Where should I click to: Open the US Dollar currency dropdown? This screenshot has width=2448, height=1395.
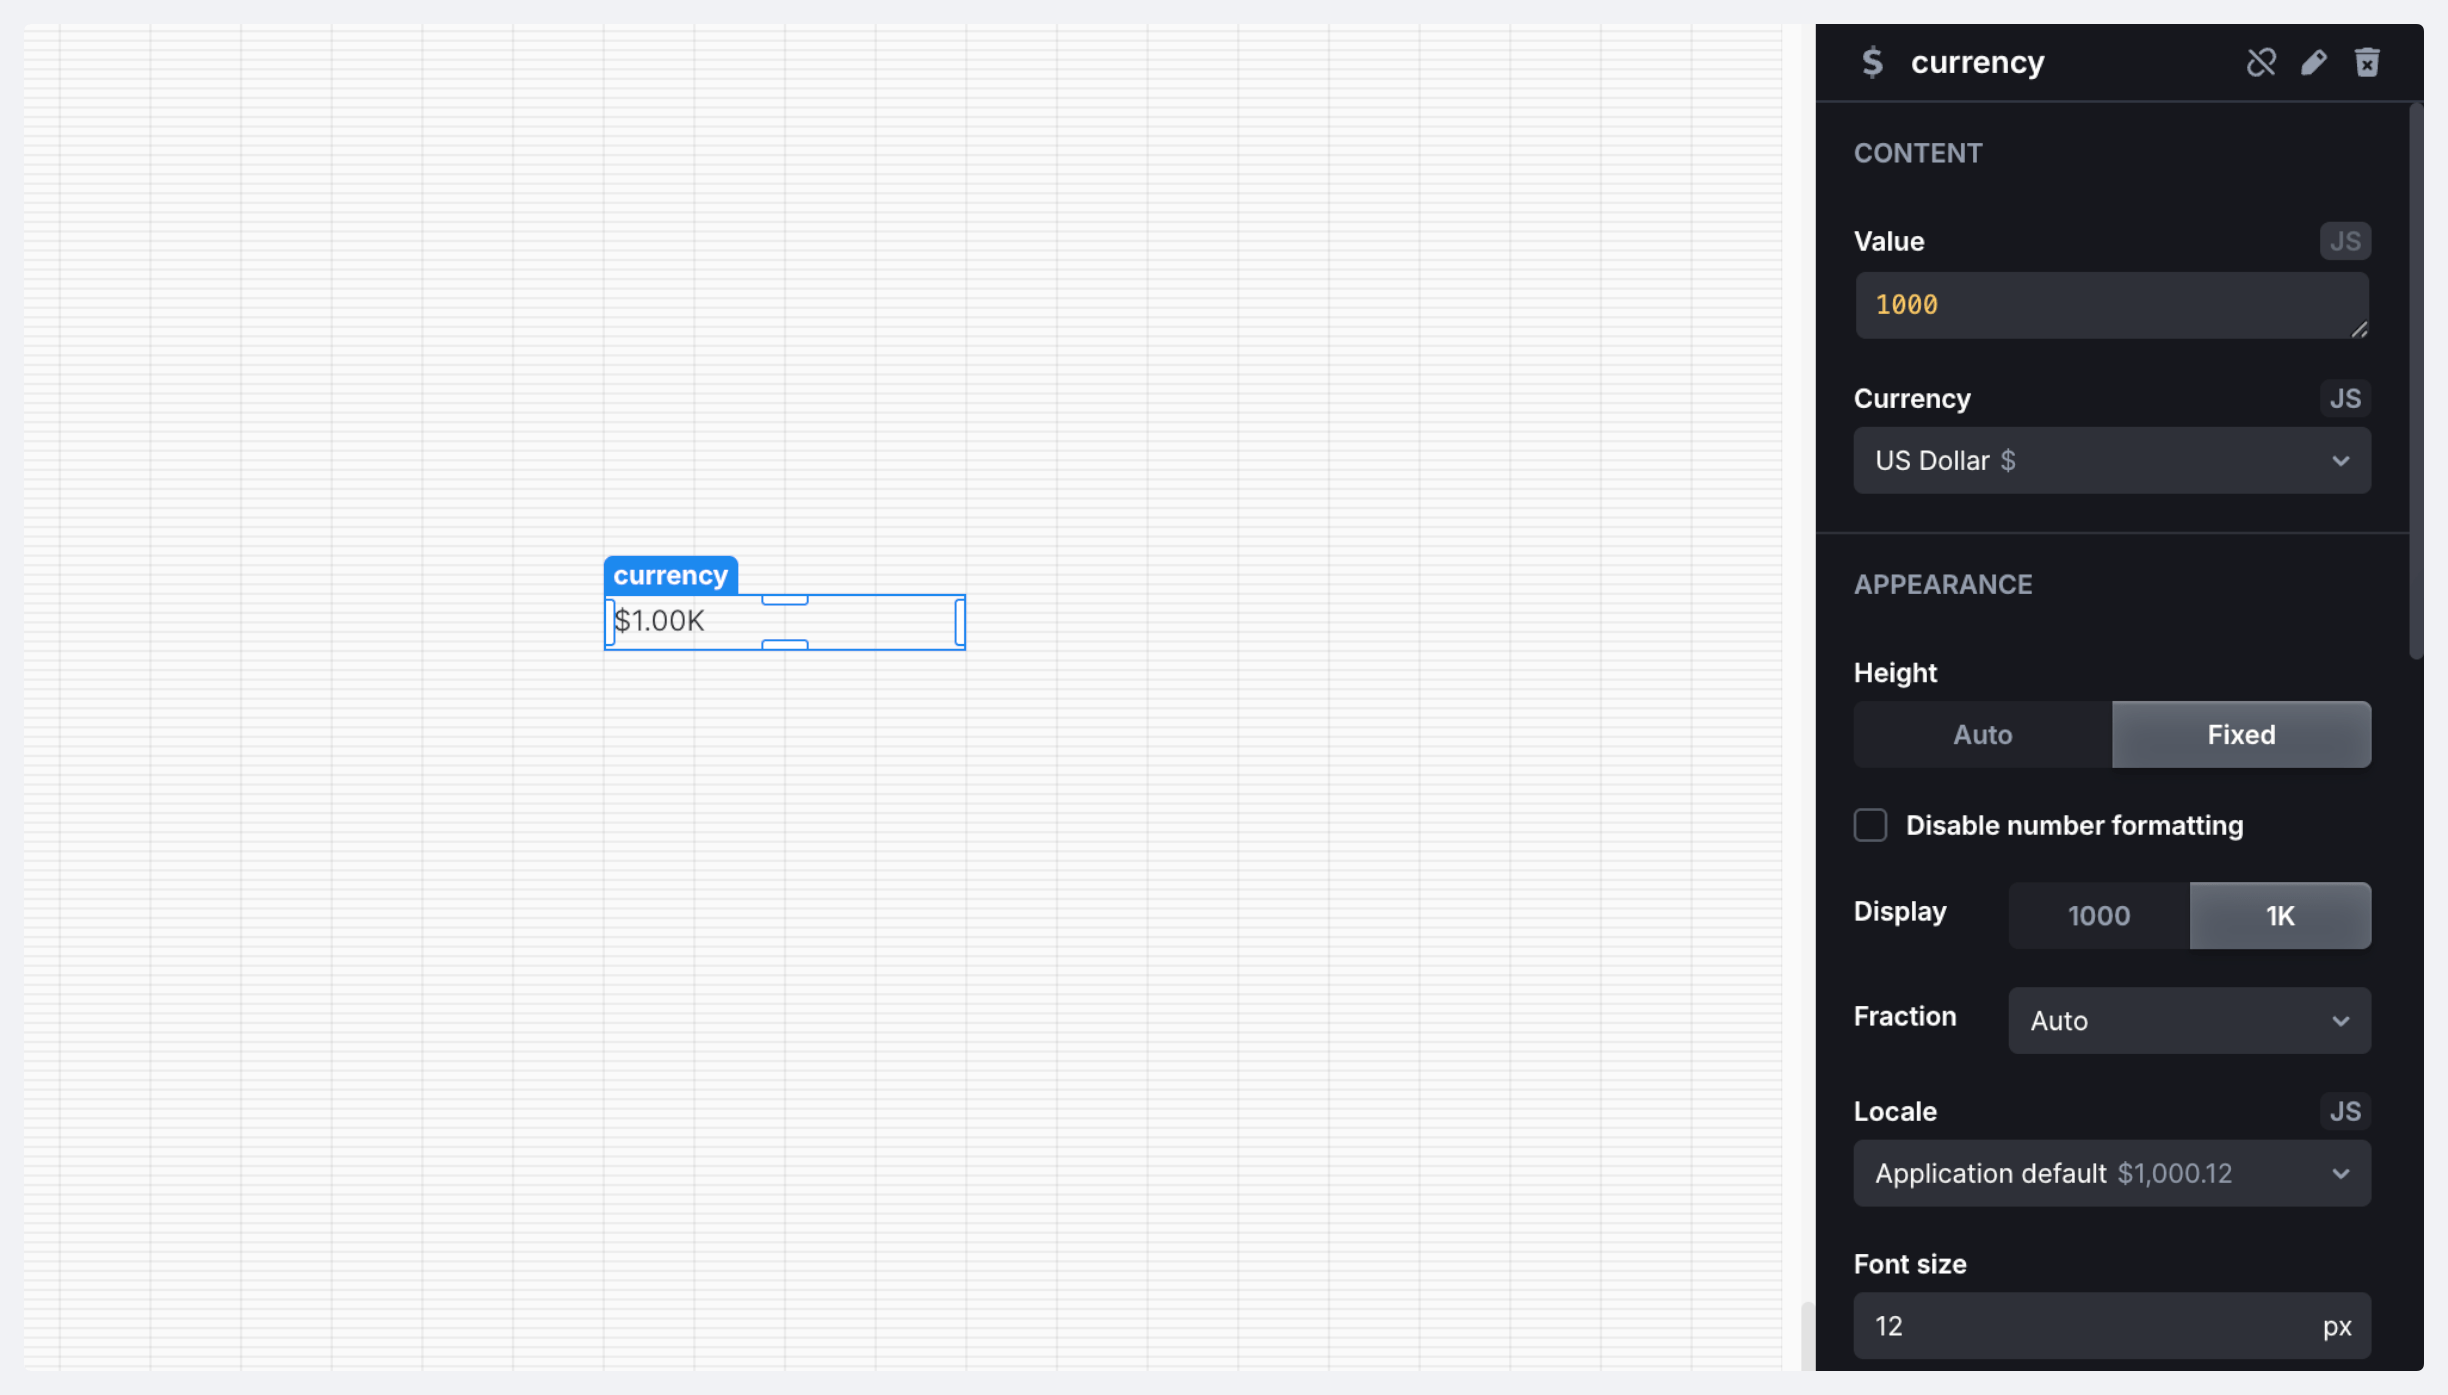[2111, 461]
